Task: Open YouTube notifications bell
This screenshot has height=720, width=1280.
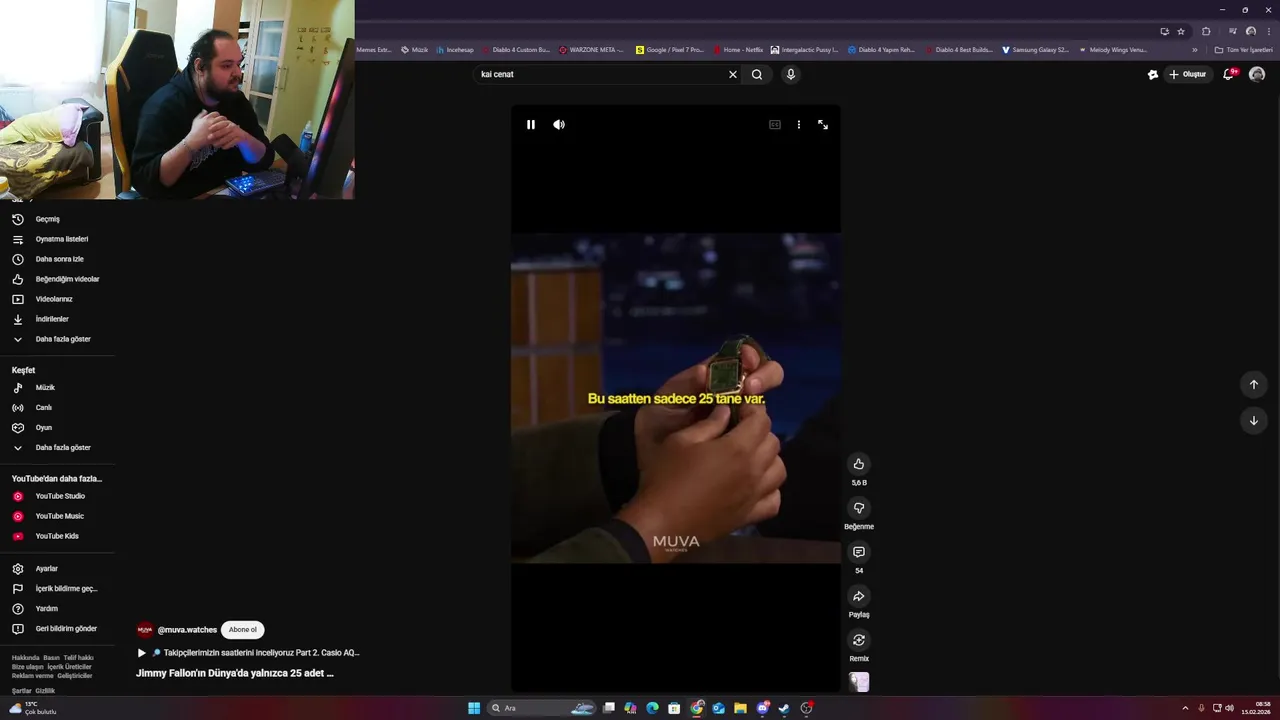Action: coord(1228,74)
